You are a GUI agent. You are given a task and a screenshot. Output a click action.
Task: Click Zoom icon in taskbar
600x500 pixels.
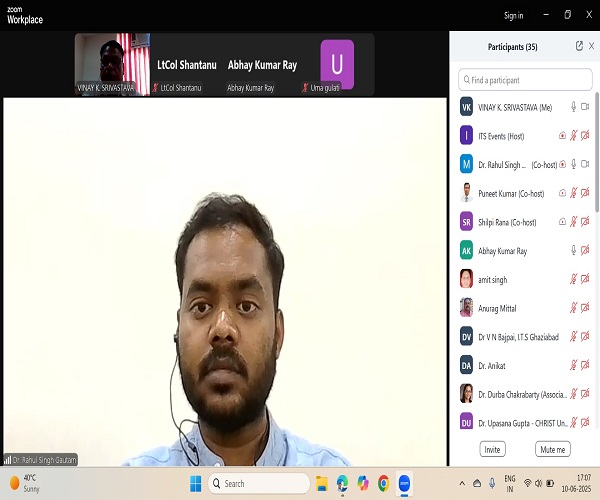pos(404,483)
